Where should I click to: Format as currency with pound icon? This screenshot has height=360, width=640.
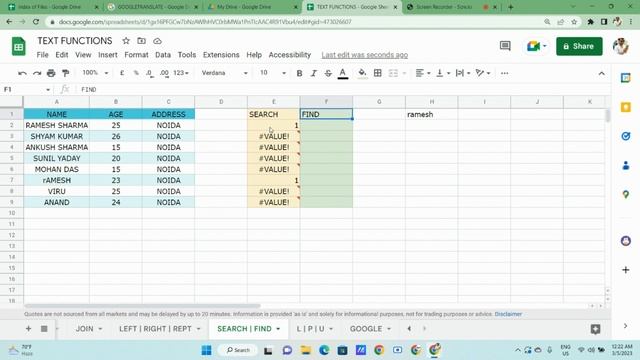pyautogui.click(x=122, y=73)
